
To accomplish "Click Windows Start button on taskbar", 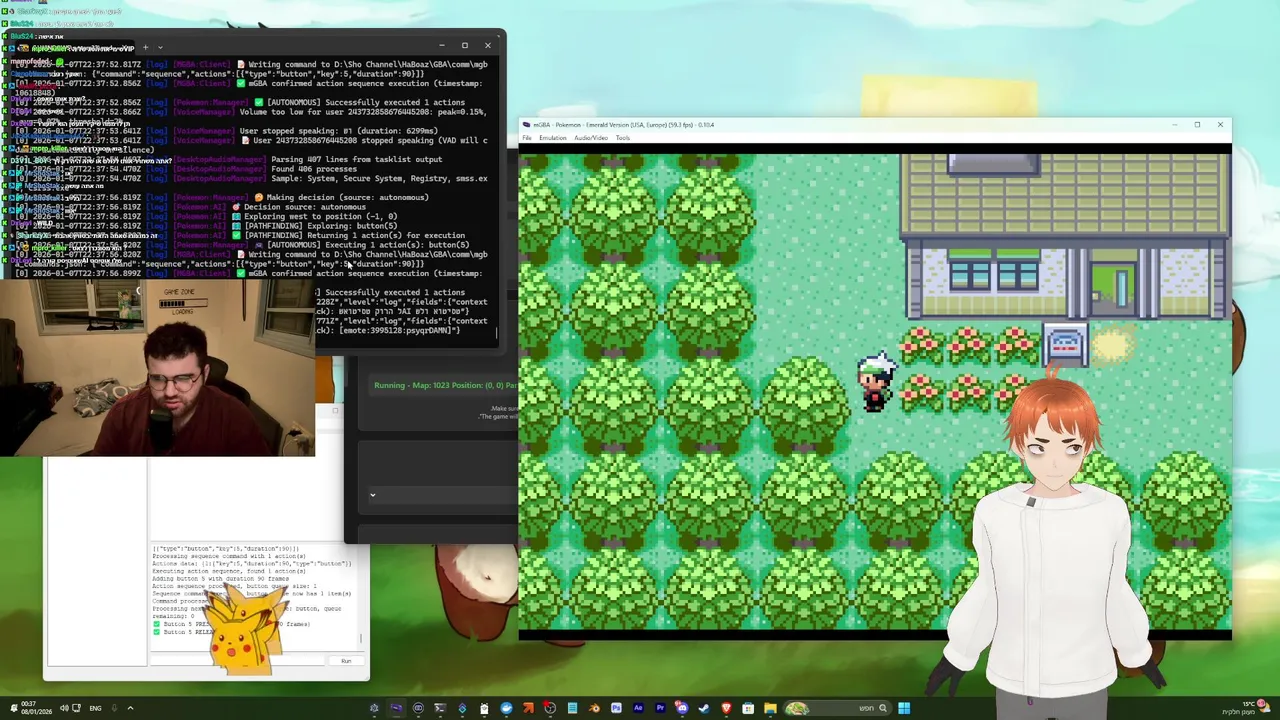I will [x=904, y=708].
